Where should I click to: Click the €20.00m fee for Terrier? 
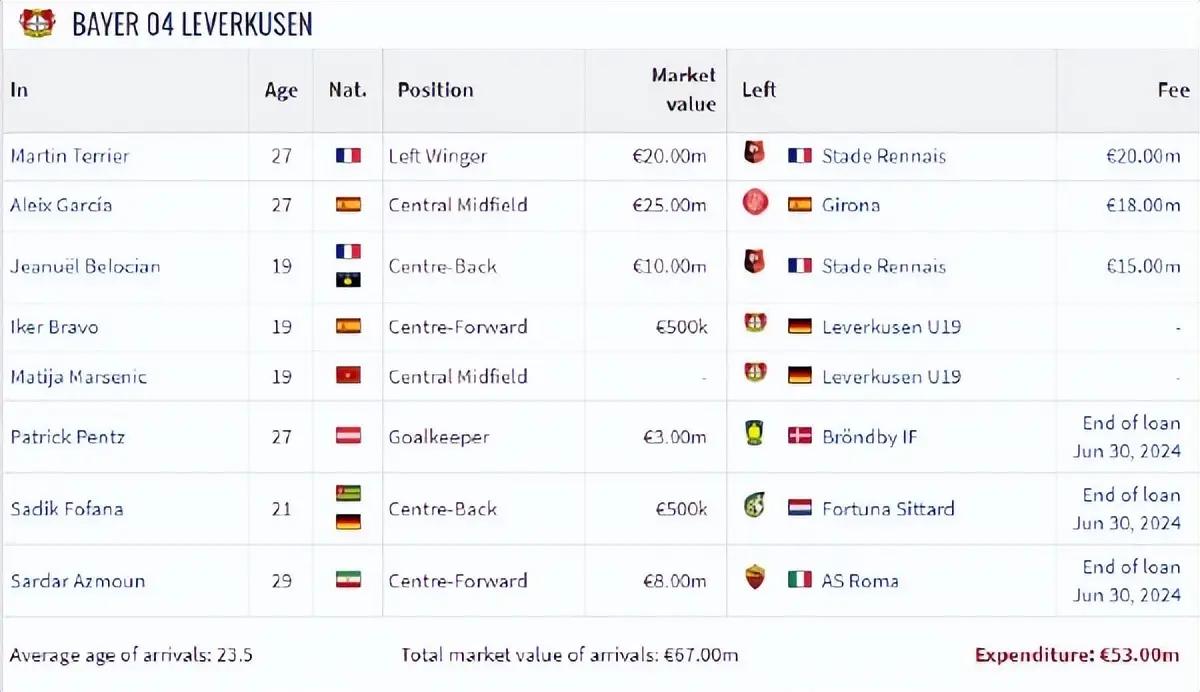1143,156
